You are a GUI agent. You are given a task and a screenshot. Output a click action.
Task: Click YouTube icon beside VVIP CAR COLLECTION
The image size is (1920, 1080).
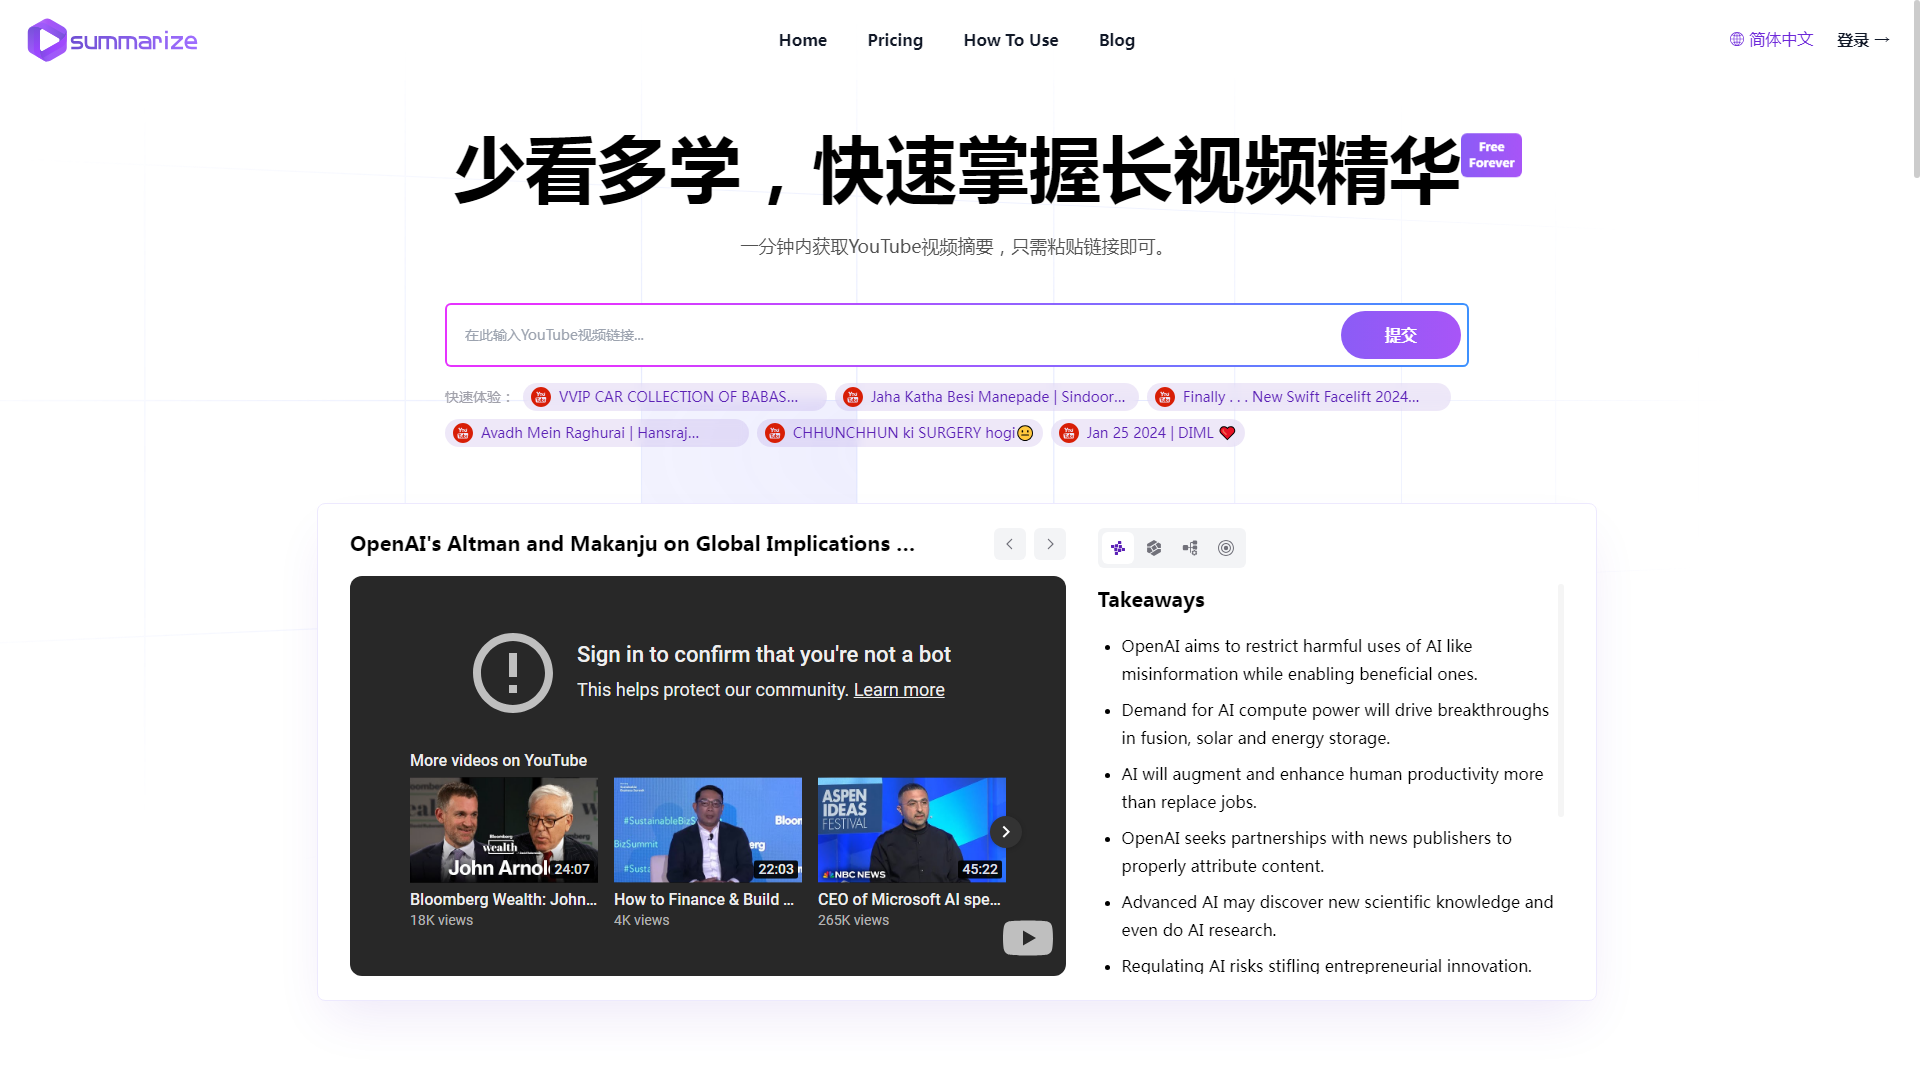(541, 397)
